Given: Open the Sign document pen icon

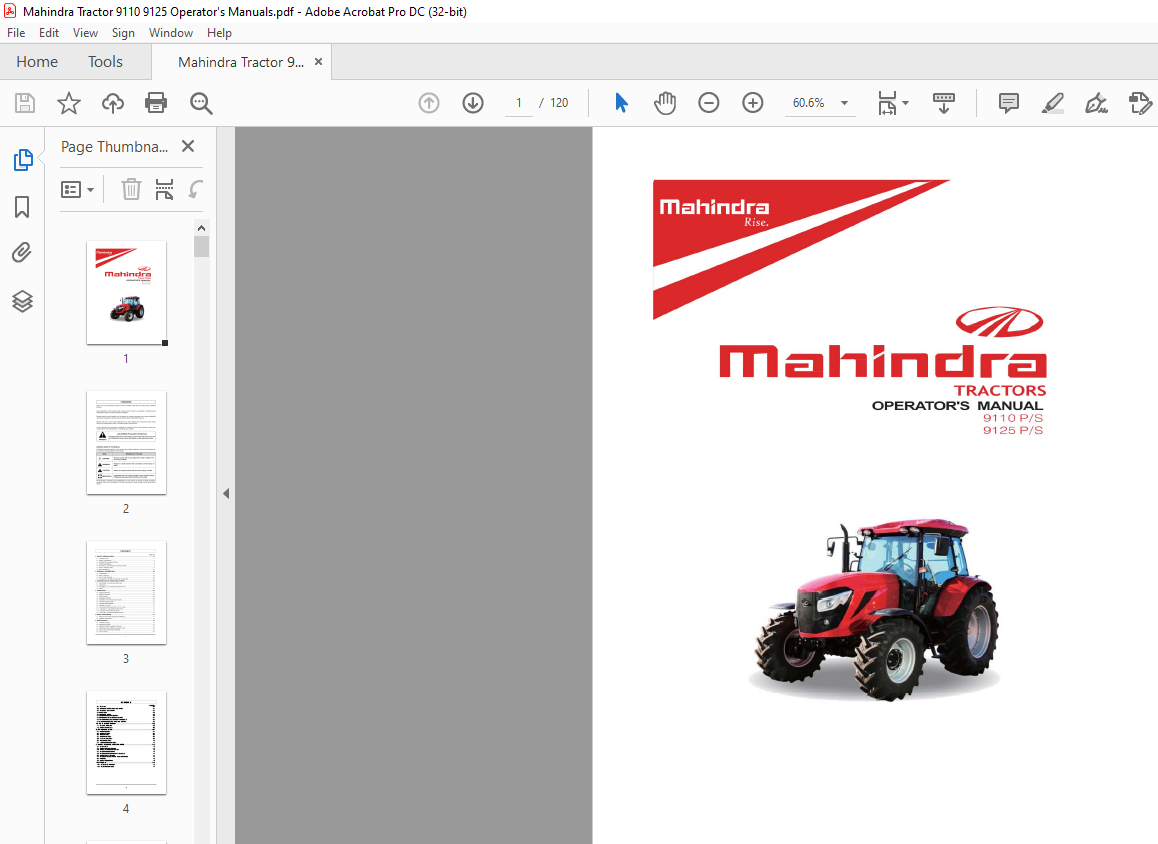Looking at the screenshot, I should (1096, 103).
